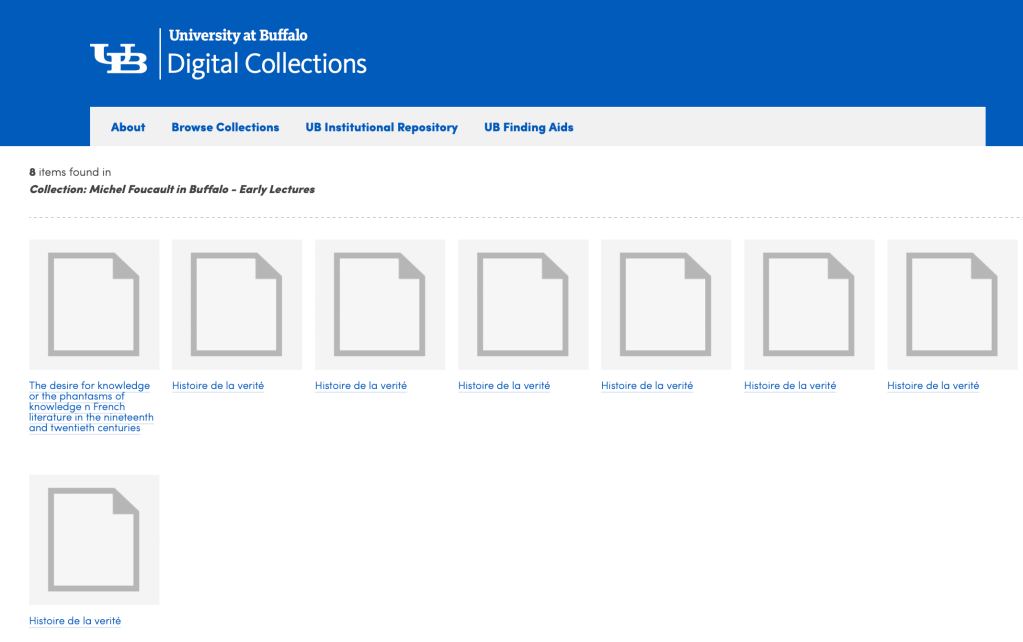Screen dimensions: 1023x642
Task: Click the UB interlocking logo icon
Action: click(118, 59)
